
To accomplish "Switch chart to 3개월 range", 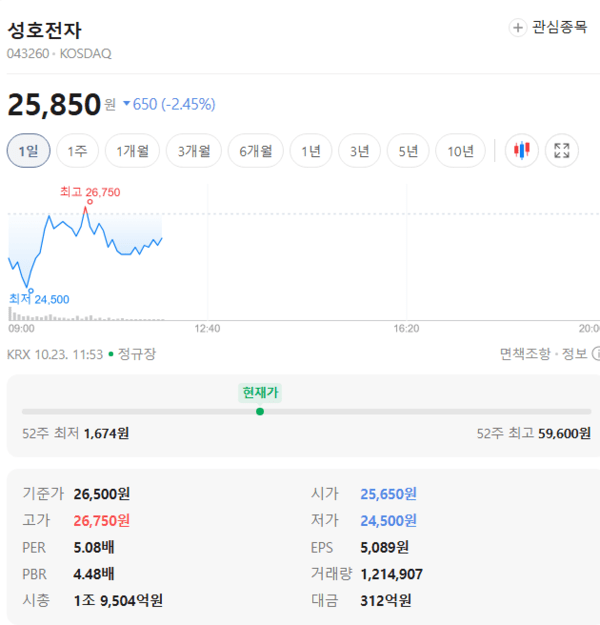I will 194,151.
